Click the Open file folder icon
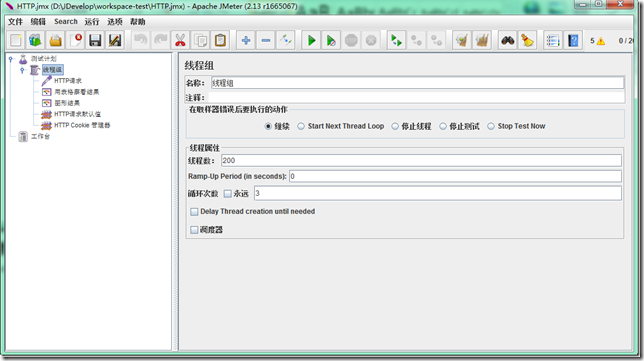The width and height of the screenshot is (644, 361). click(55, 40)
